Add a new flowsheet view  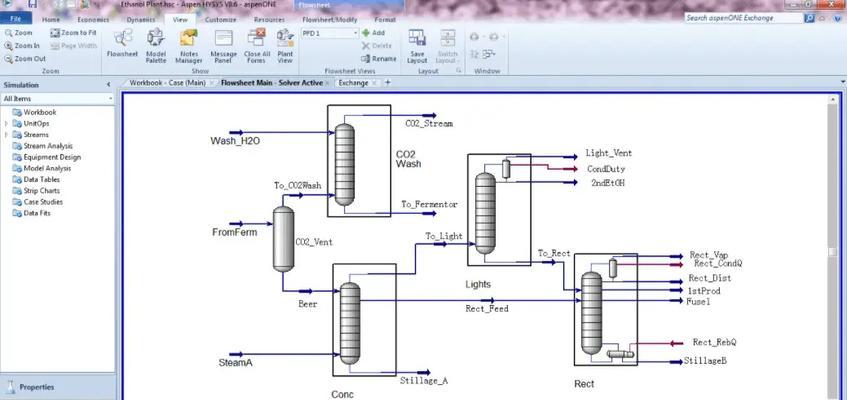tap(373, 33)
